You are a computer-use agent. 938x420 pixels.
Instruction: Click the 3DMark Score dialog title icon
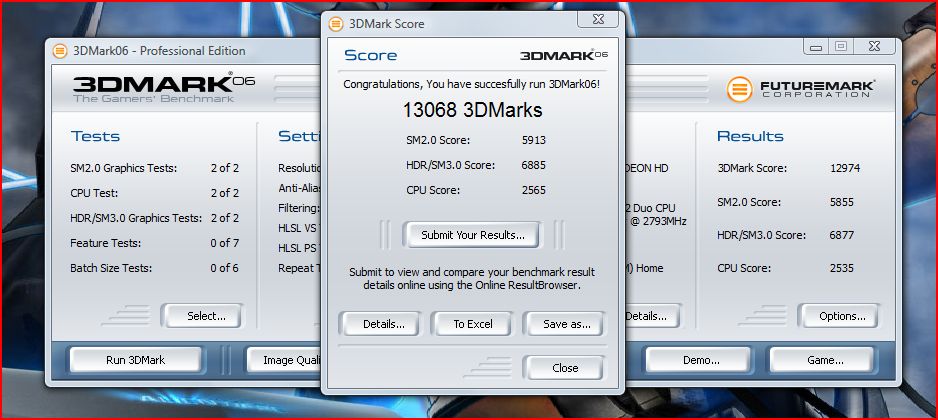pos(337,24)
